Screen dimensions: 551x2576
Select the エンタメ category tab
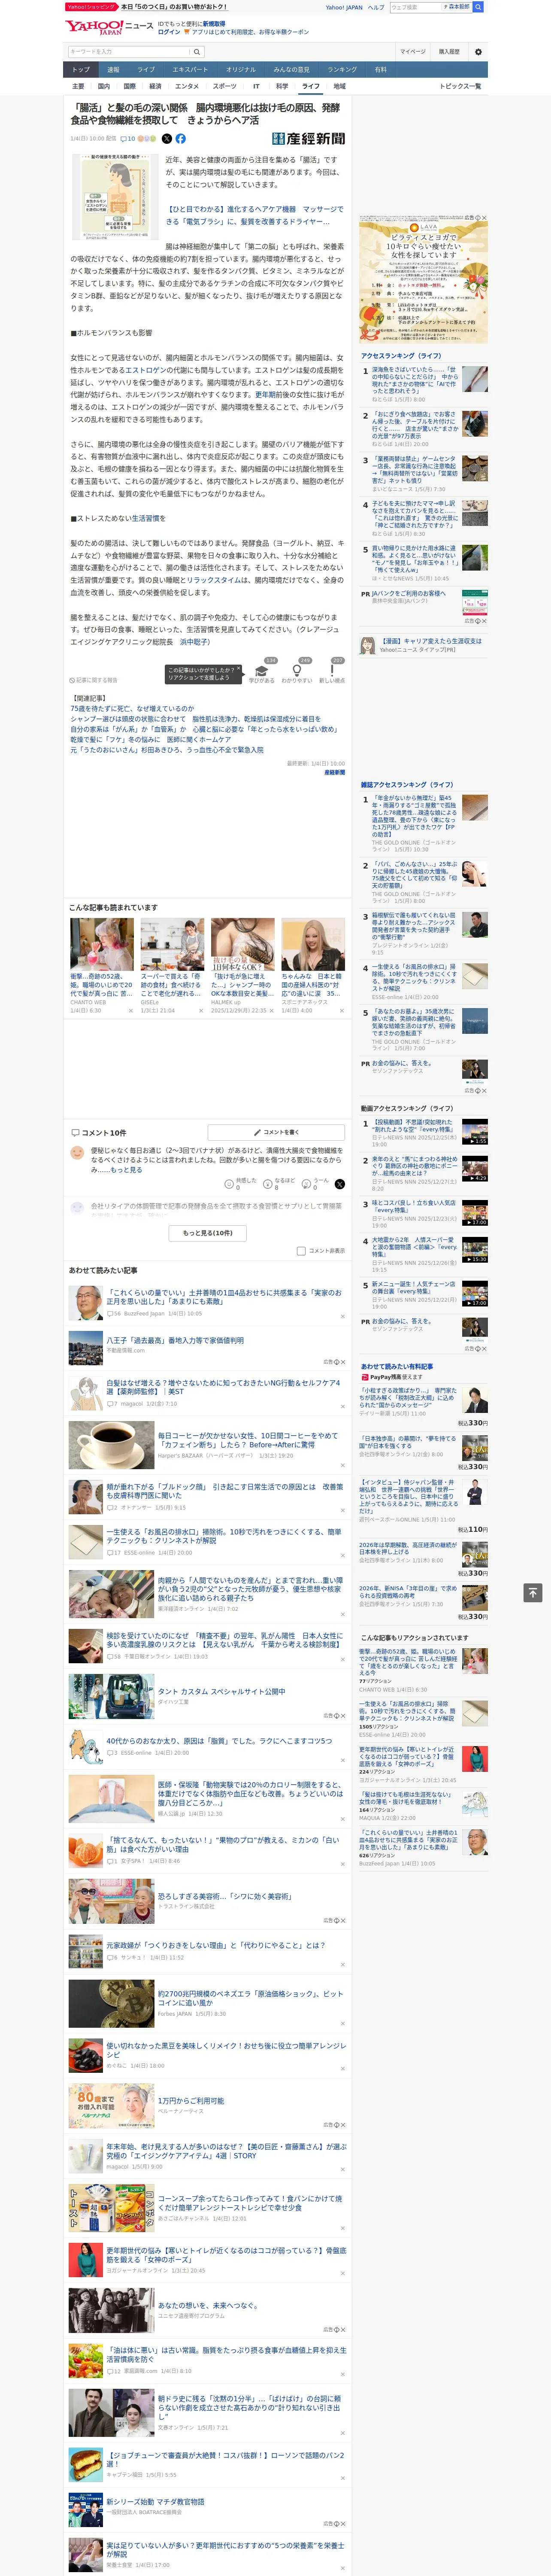click(187, 86)
